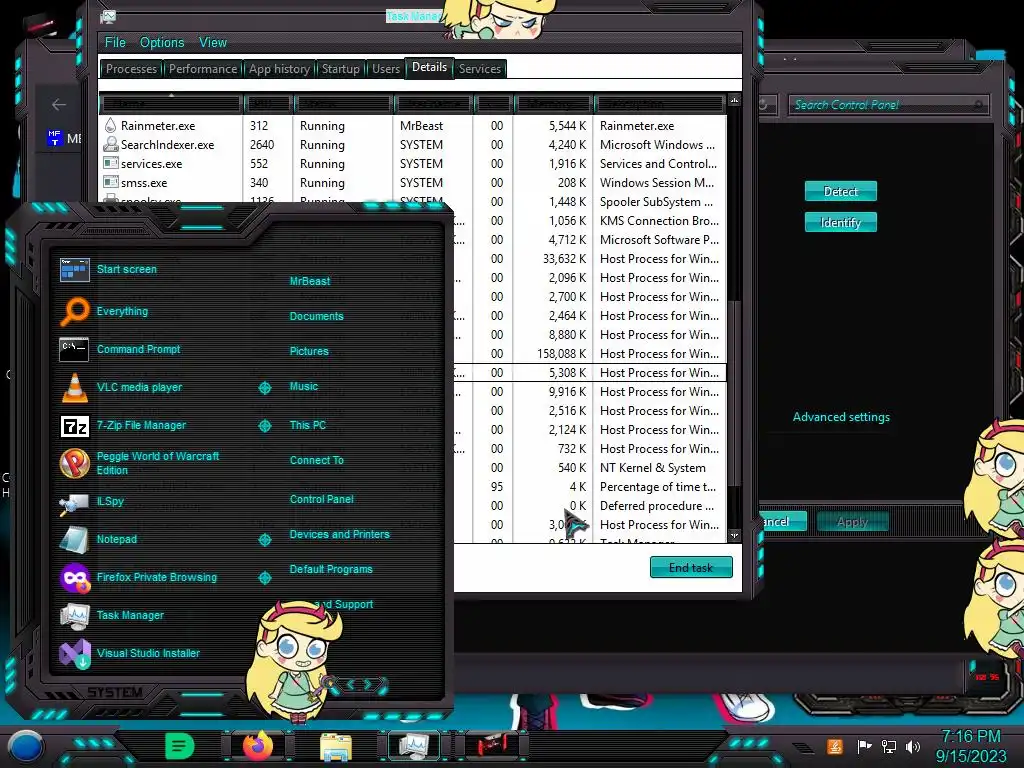Image resolution: width=1024 pixels, height=768 pixels.
Task: Switch to the Startup tab
Action: pos(340,69)
